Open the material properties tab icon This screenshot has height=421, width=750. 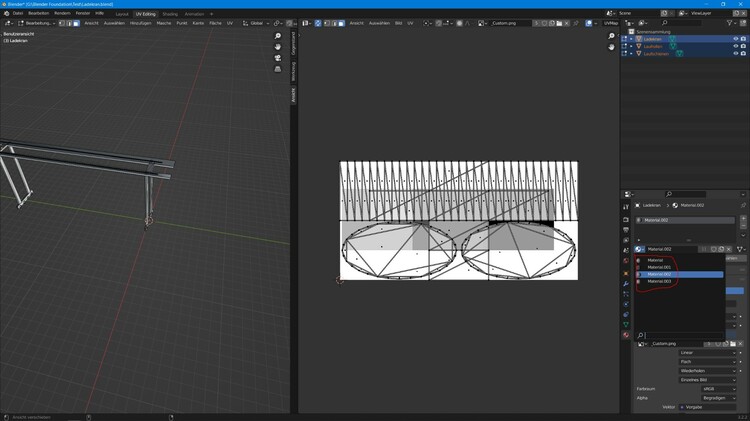(627, 335)
